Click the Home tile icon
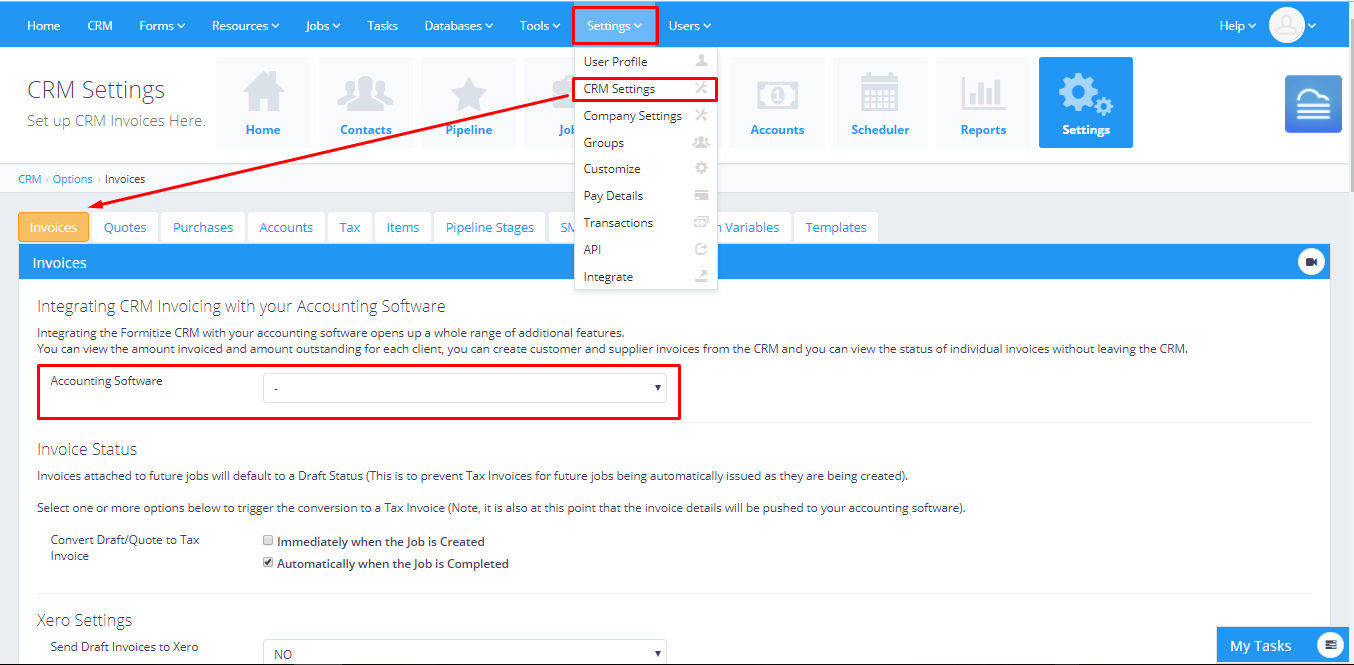The height and width of the screenshot is (665, 1354). pos(262,95)
